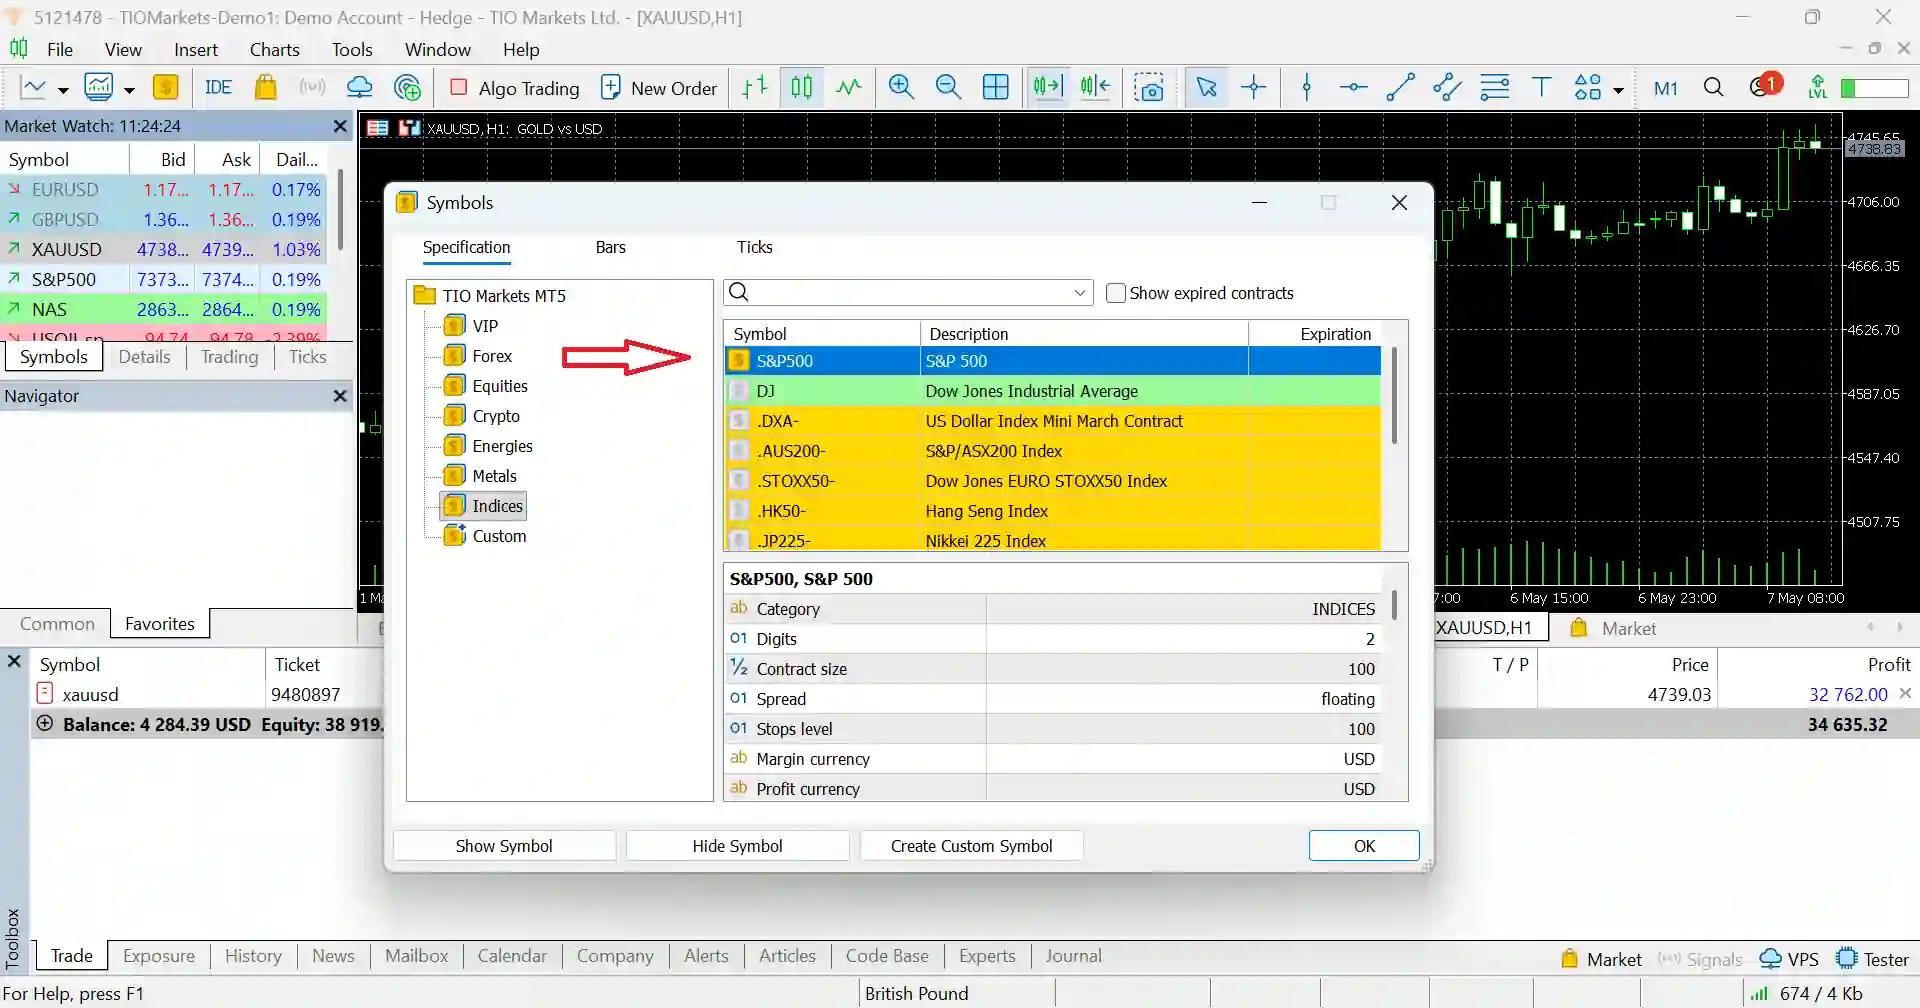Open the chart template dropdown arrow

click(129, 90)
